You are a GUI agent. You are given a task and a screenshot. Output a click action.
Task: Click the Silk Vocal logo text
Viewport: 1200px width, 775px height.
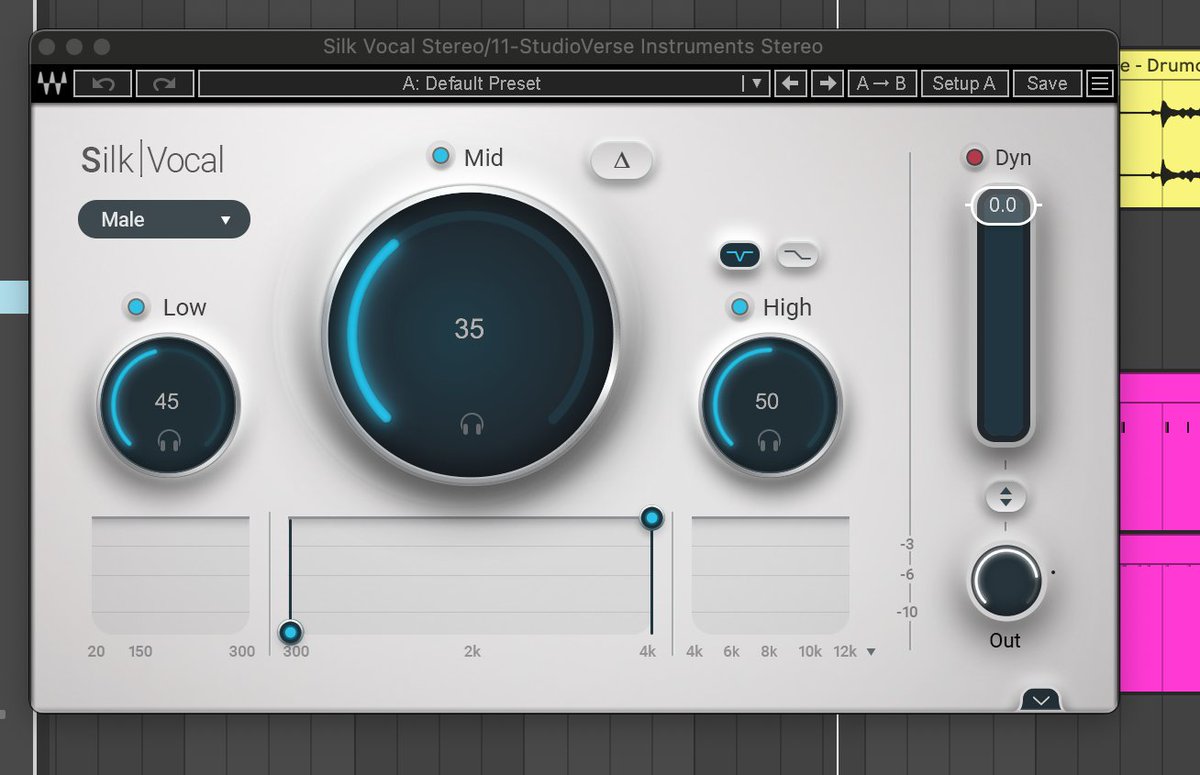(153, 160)
